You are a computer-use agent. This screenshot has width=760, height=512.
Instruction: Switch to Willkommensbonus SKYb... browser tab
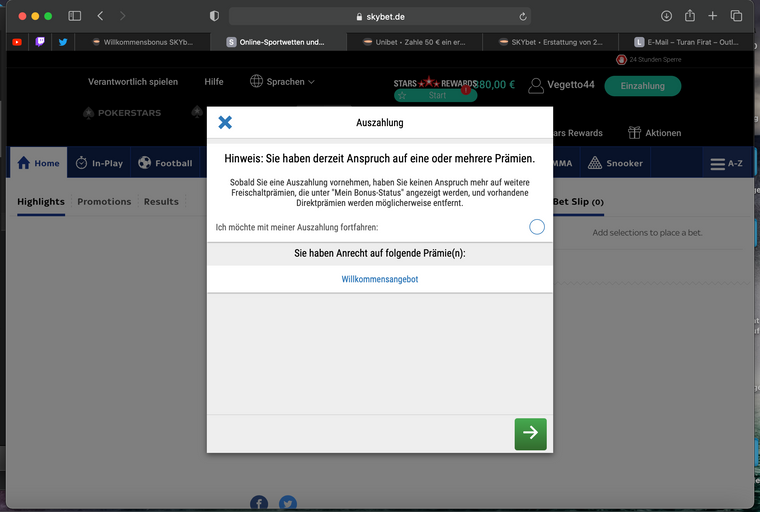click(143, 42)
